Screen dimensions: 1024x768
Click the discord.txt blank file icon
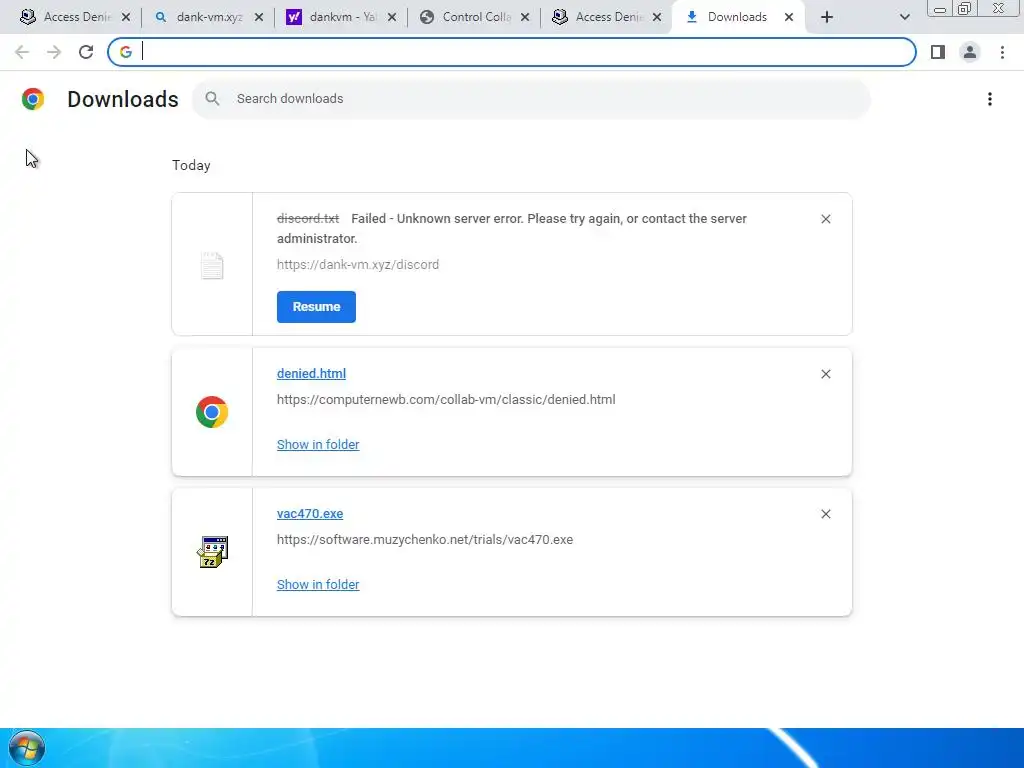point(212,265)
